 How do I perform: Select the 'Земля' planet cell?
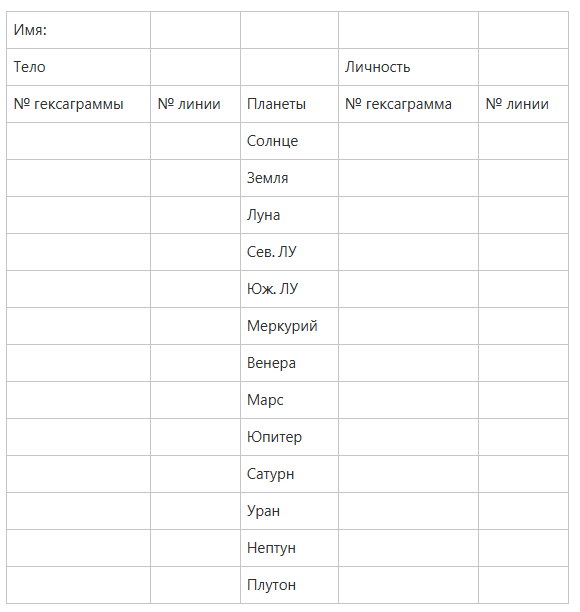point(289,178)
